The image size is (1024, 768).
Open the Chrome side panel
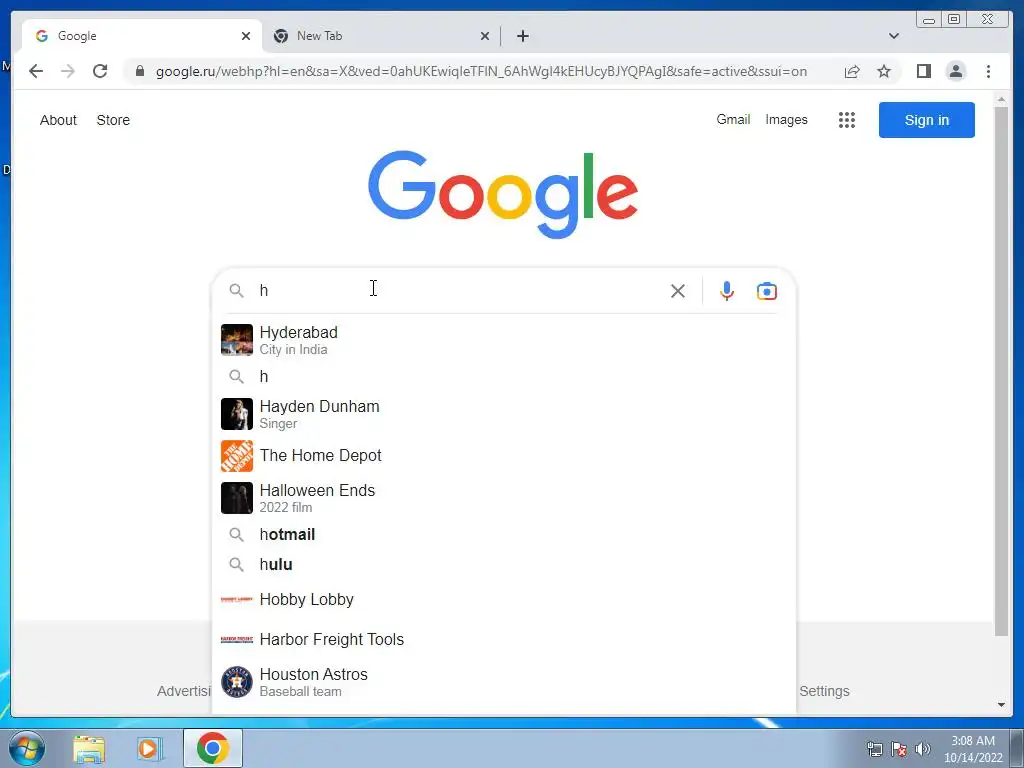pos(923,71)
